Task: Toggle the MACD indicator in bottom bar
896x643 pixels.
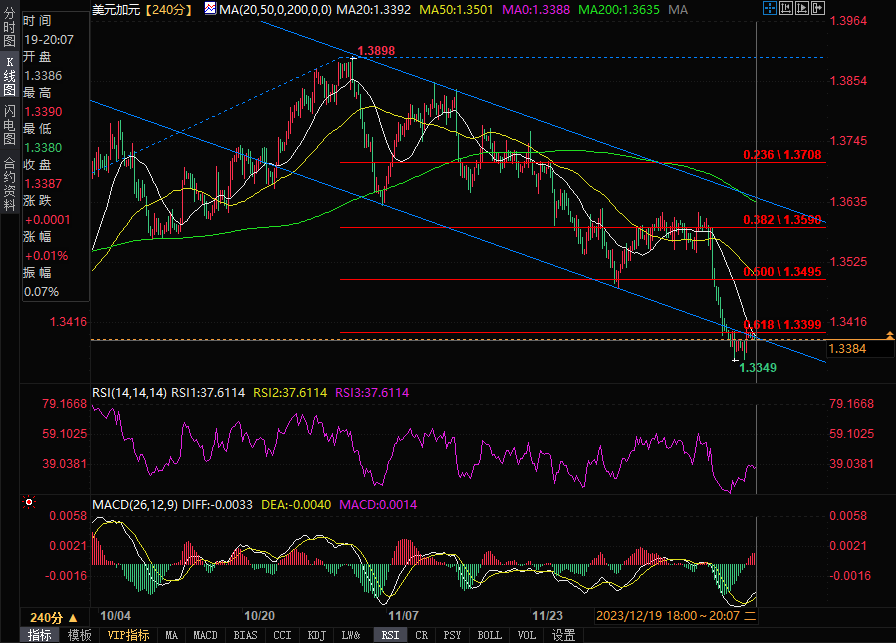Action: click(x=205, y=635)
